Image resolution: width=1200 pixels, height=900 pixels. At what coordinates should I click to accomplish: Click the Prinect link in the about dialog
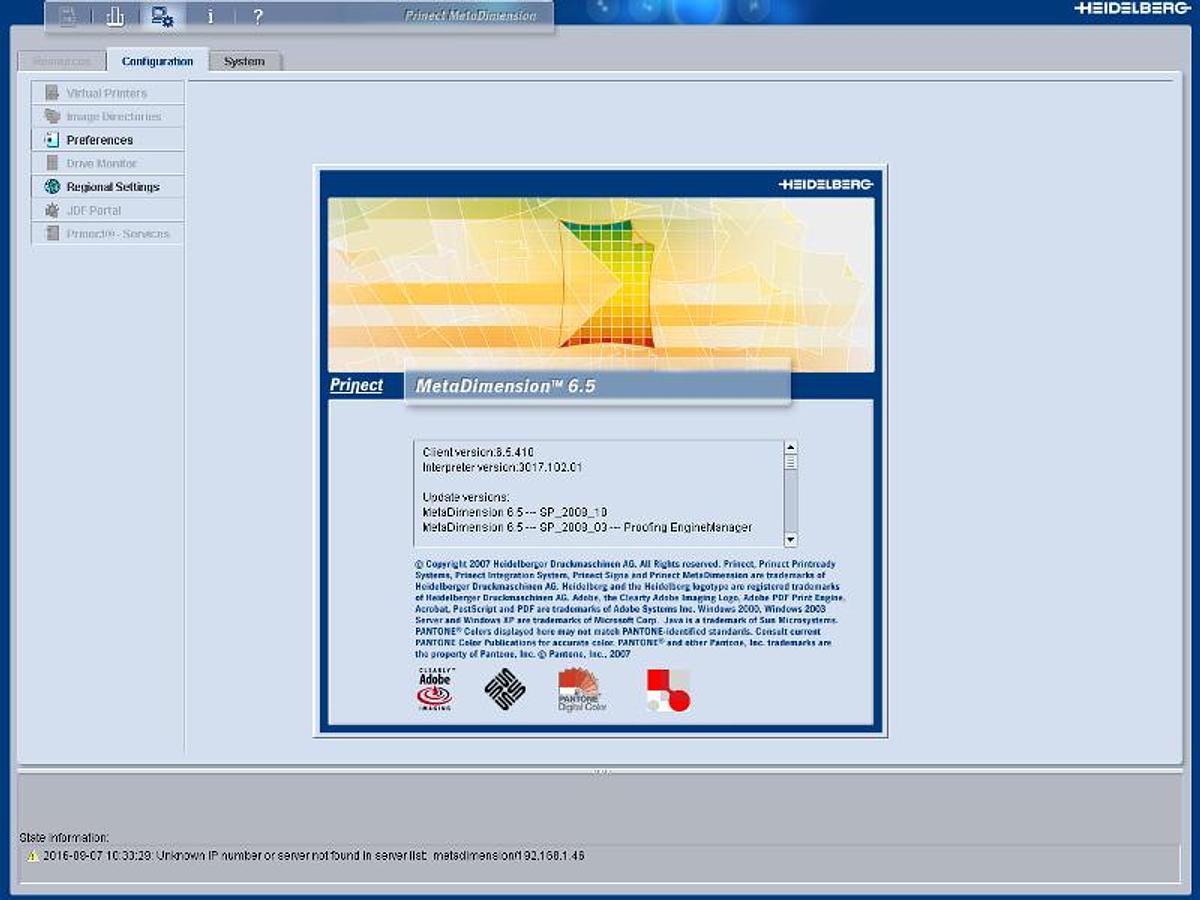[357, 385]
